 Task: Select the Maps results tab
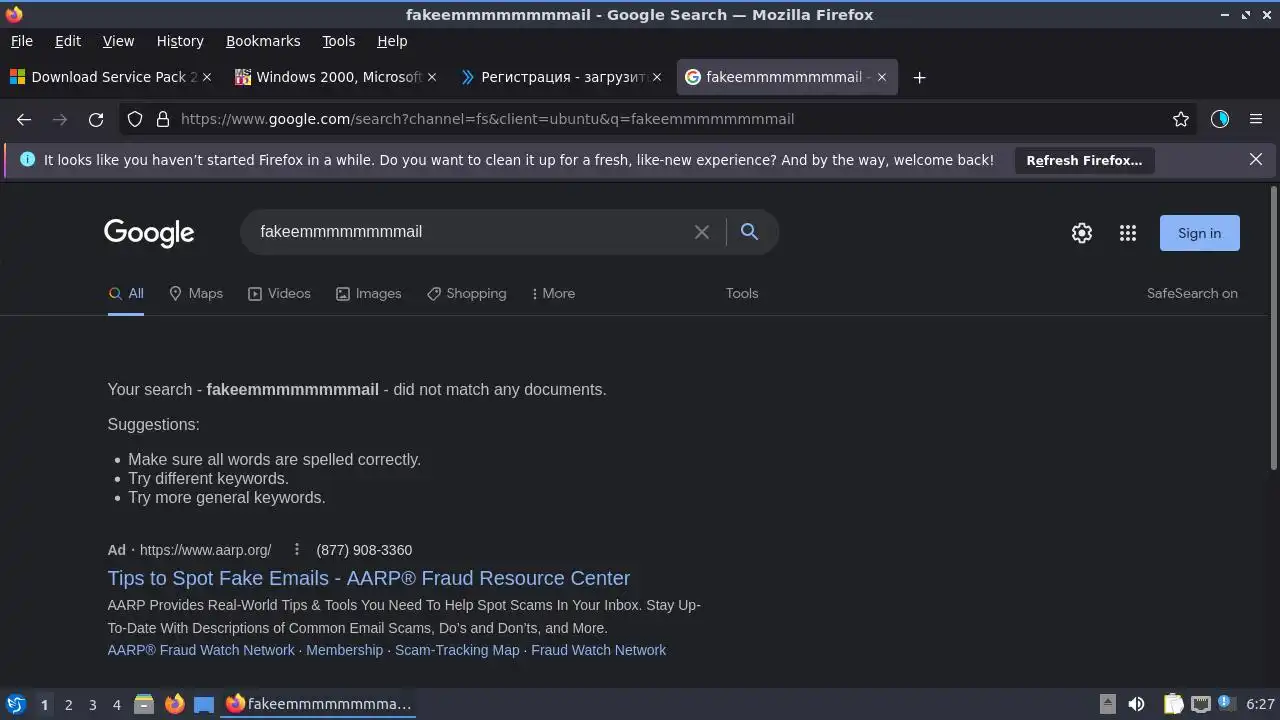pos(196,293)
